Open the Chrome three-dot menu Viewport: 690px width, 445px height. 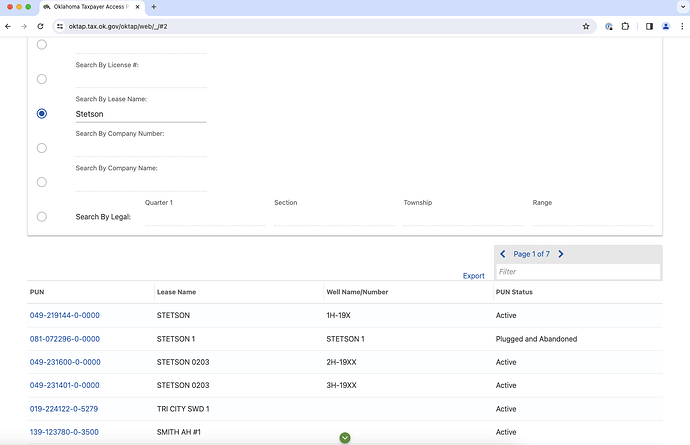point(682,26)
